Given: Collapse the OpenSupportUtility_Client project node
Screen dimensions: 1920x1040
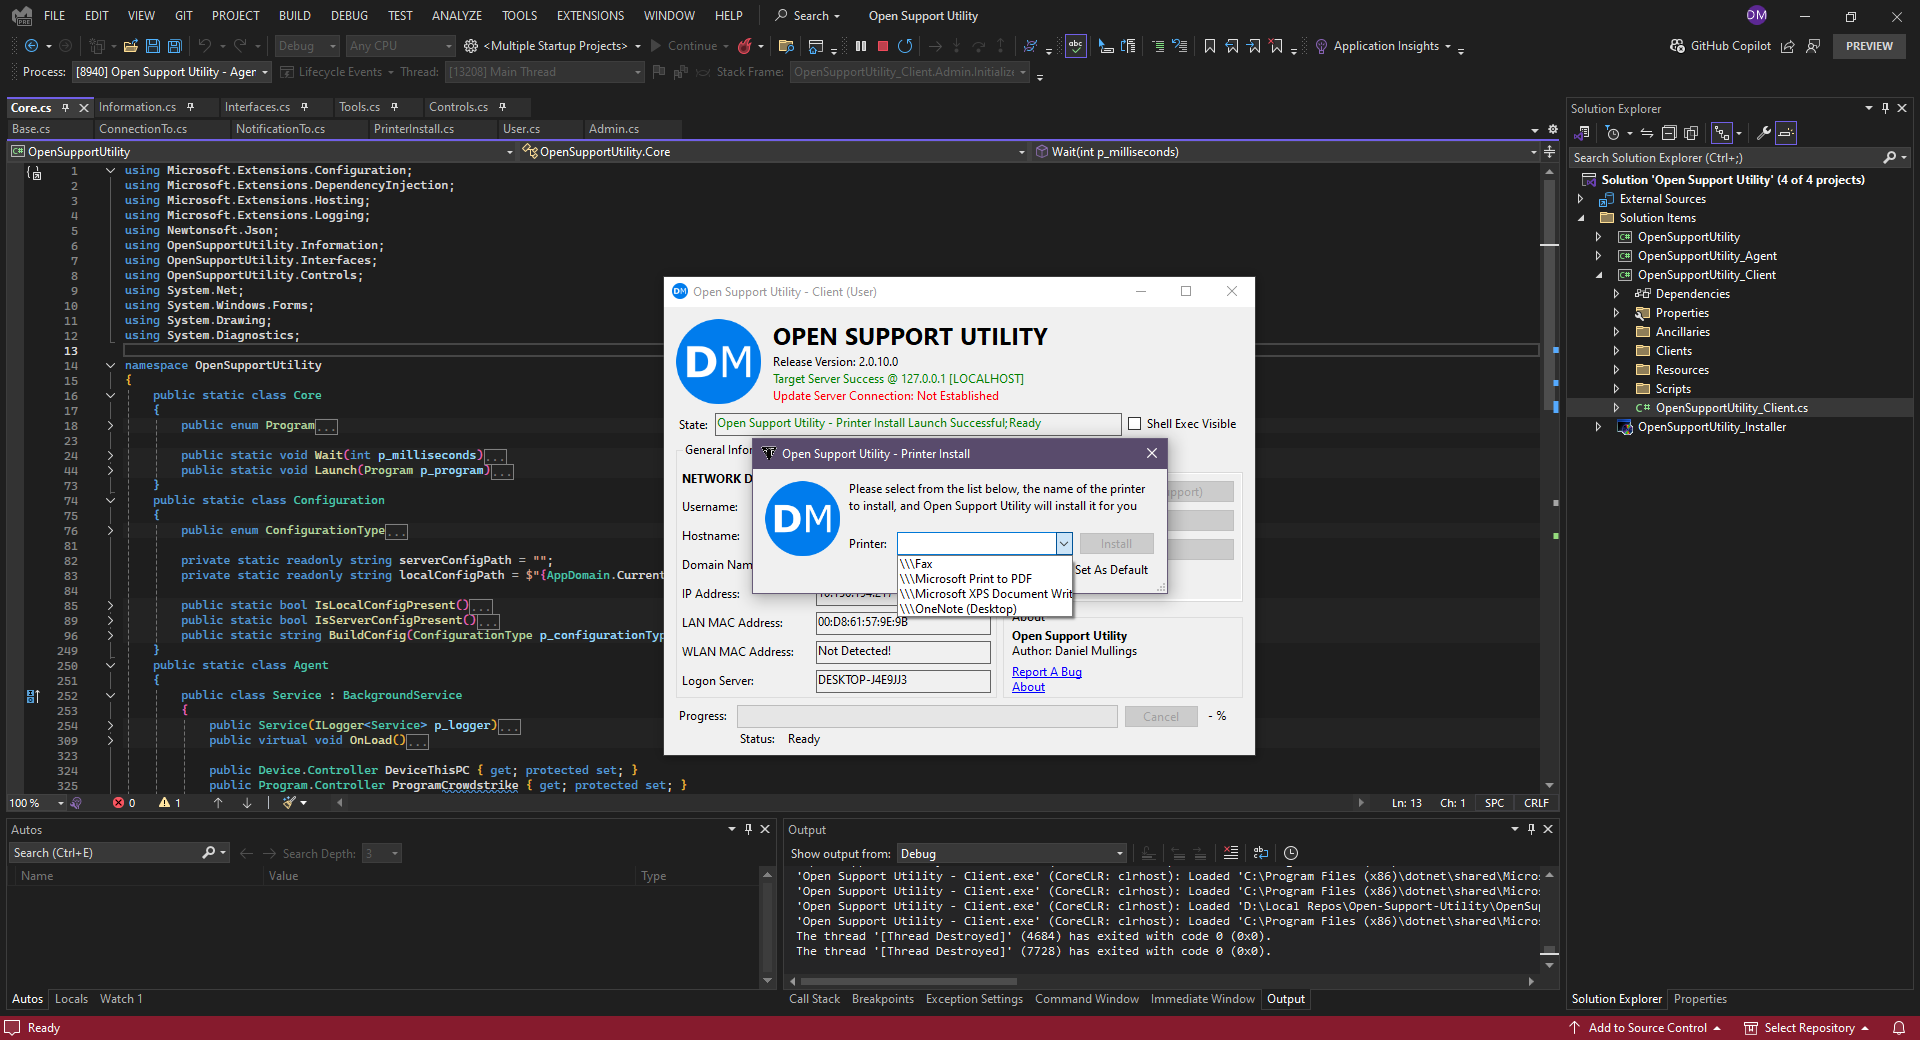Looking at the screenshot, I should click(x=1598, y=275).
